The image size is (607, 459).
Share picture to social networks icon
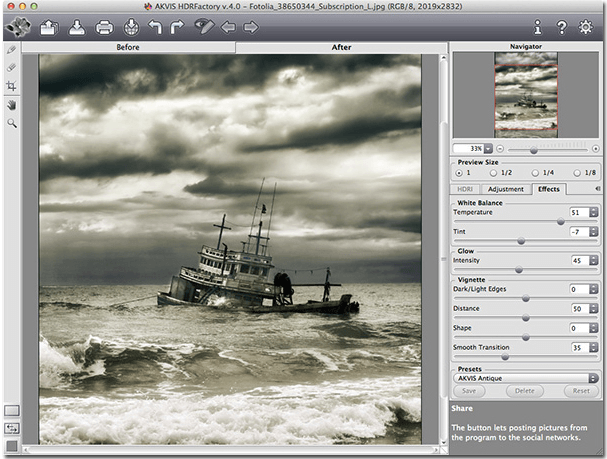(x=131, y=27)
